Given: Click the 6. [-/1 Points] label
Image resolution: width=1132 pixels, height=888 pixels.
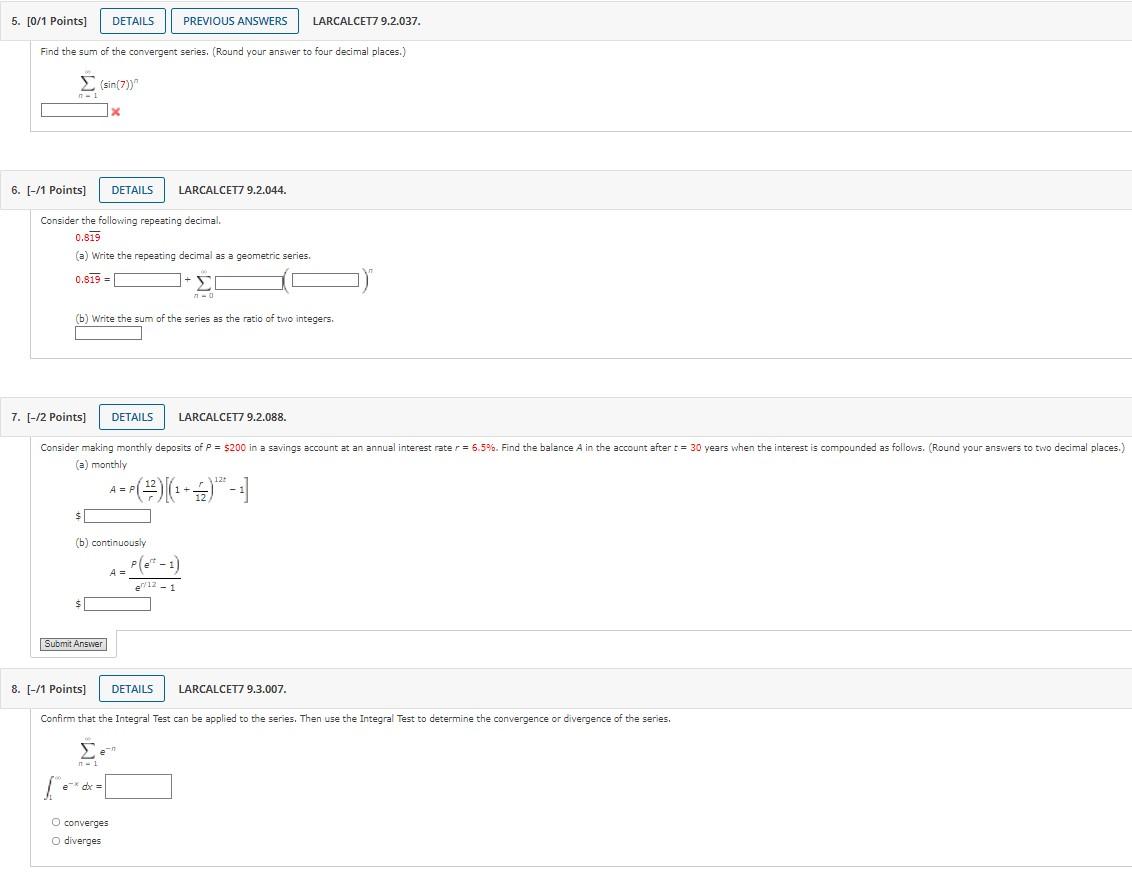Looking at the screenshot, I should [48, 190].
